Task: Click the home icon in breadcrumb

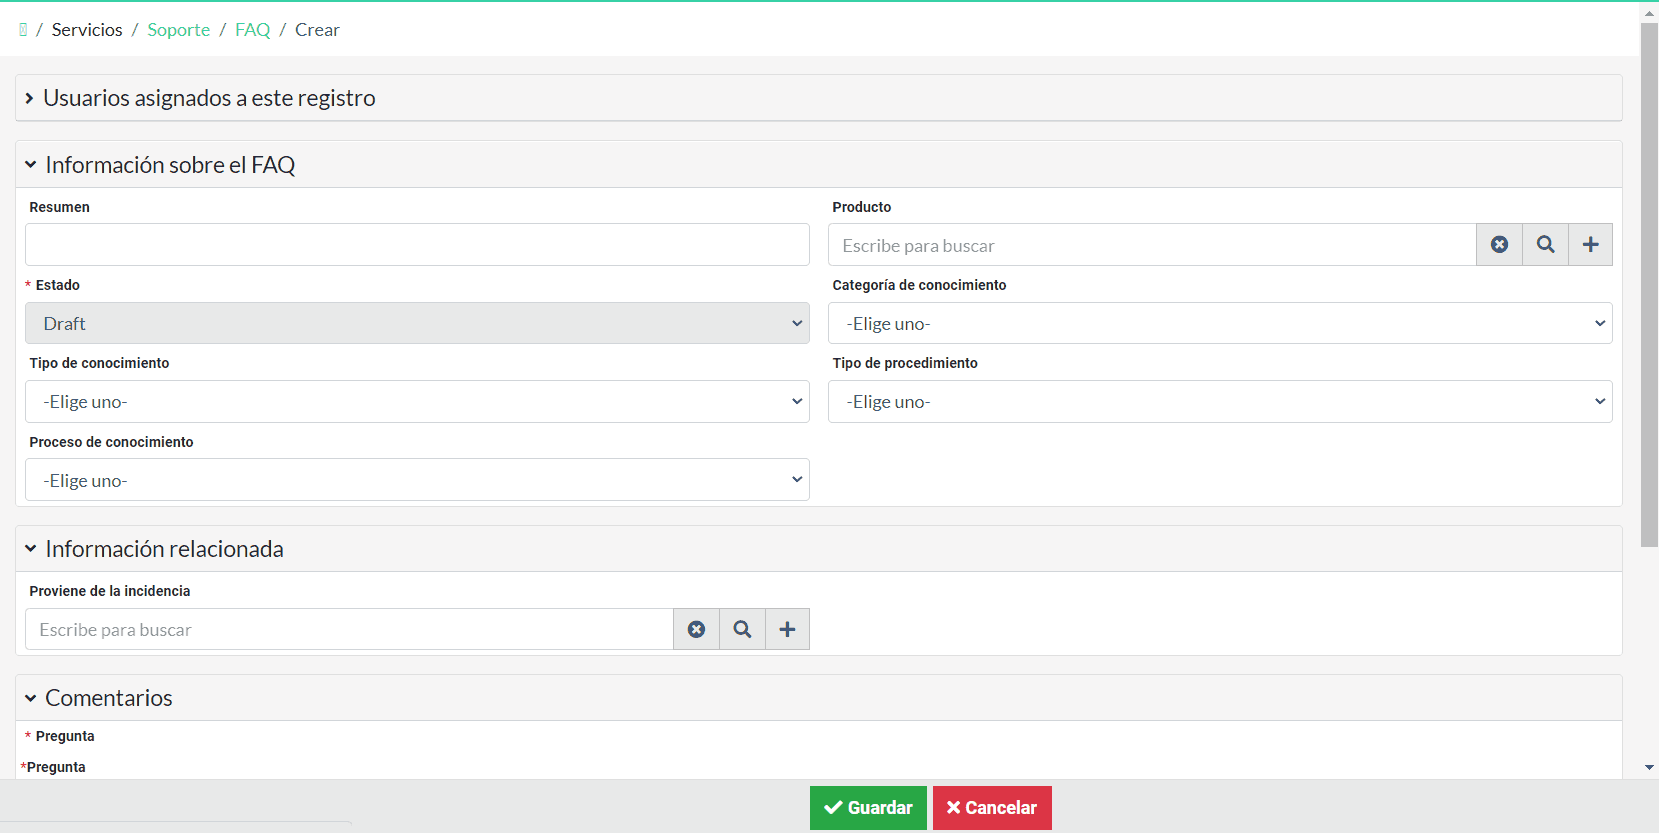Action: tap(23, 30)
